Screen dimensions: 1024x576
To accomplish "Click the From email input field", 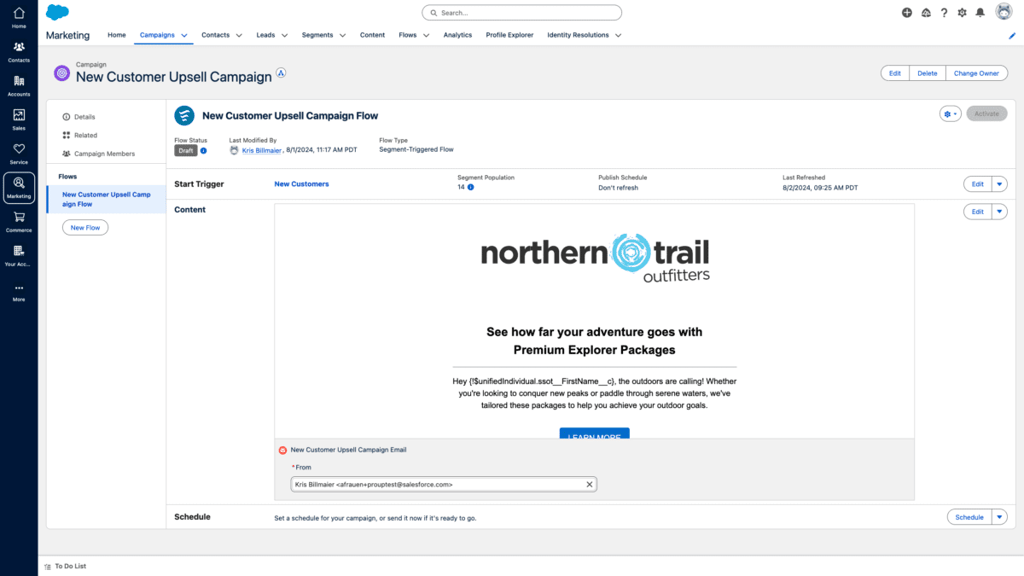I will coord(443,485).
